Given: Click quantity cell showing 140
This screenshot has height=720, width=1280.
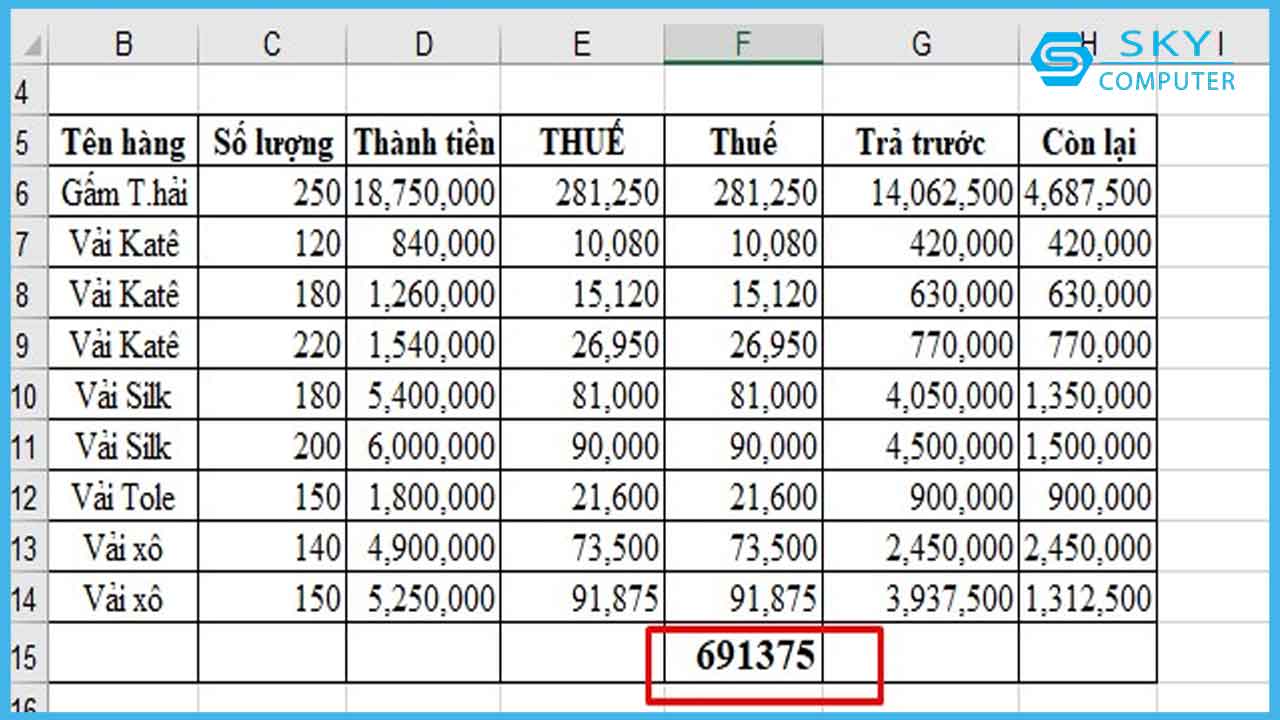Looking at the screenshot, I should click(x=272, y=548).
